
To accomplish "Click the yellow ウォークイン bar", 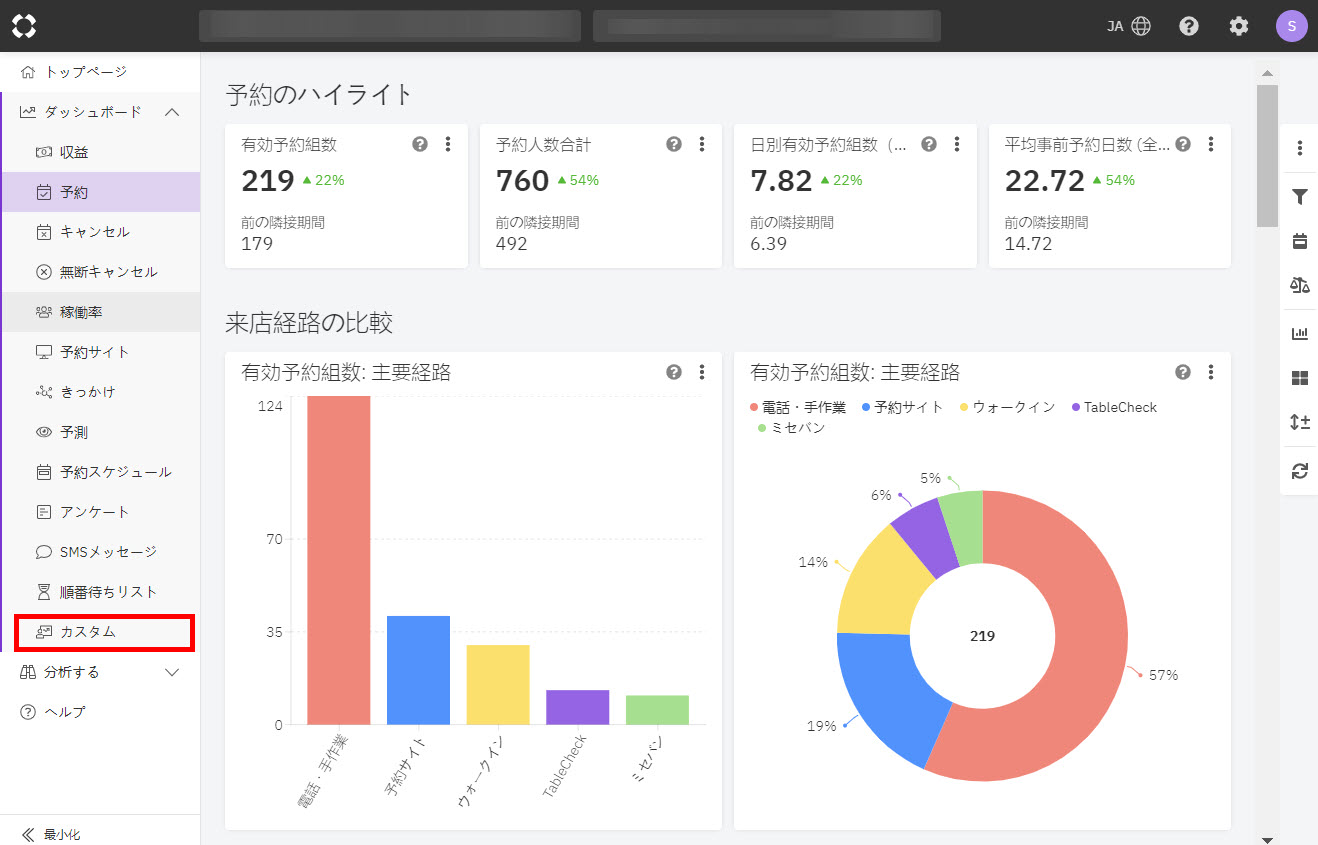I will coord(498,685).
